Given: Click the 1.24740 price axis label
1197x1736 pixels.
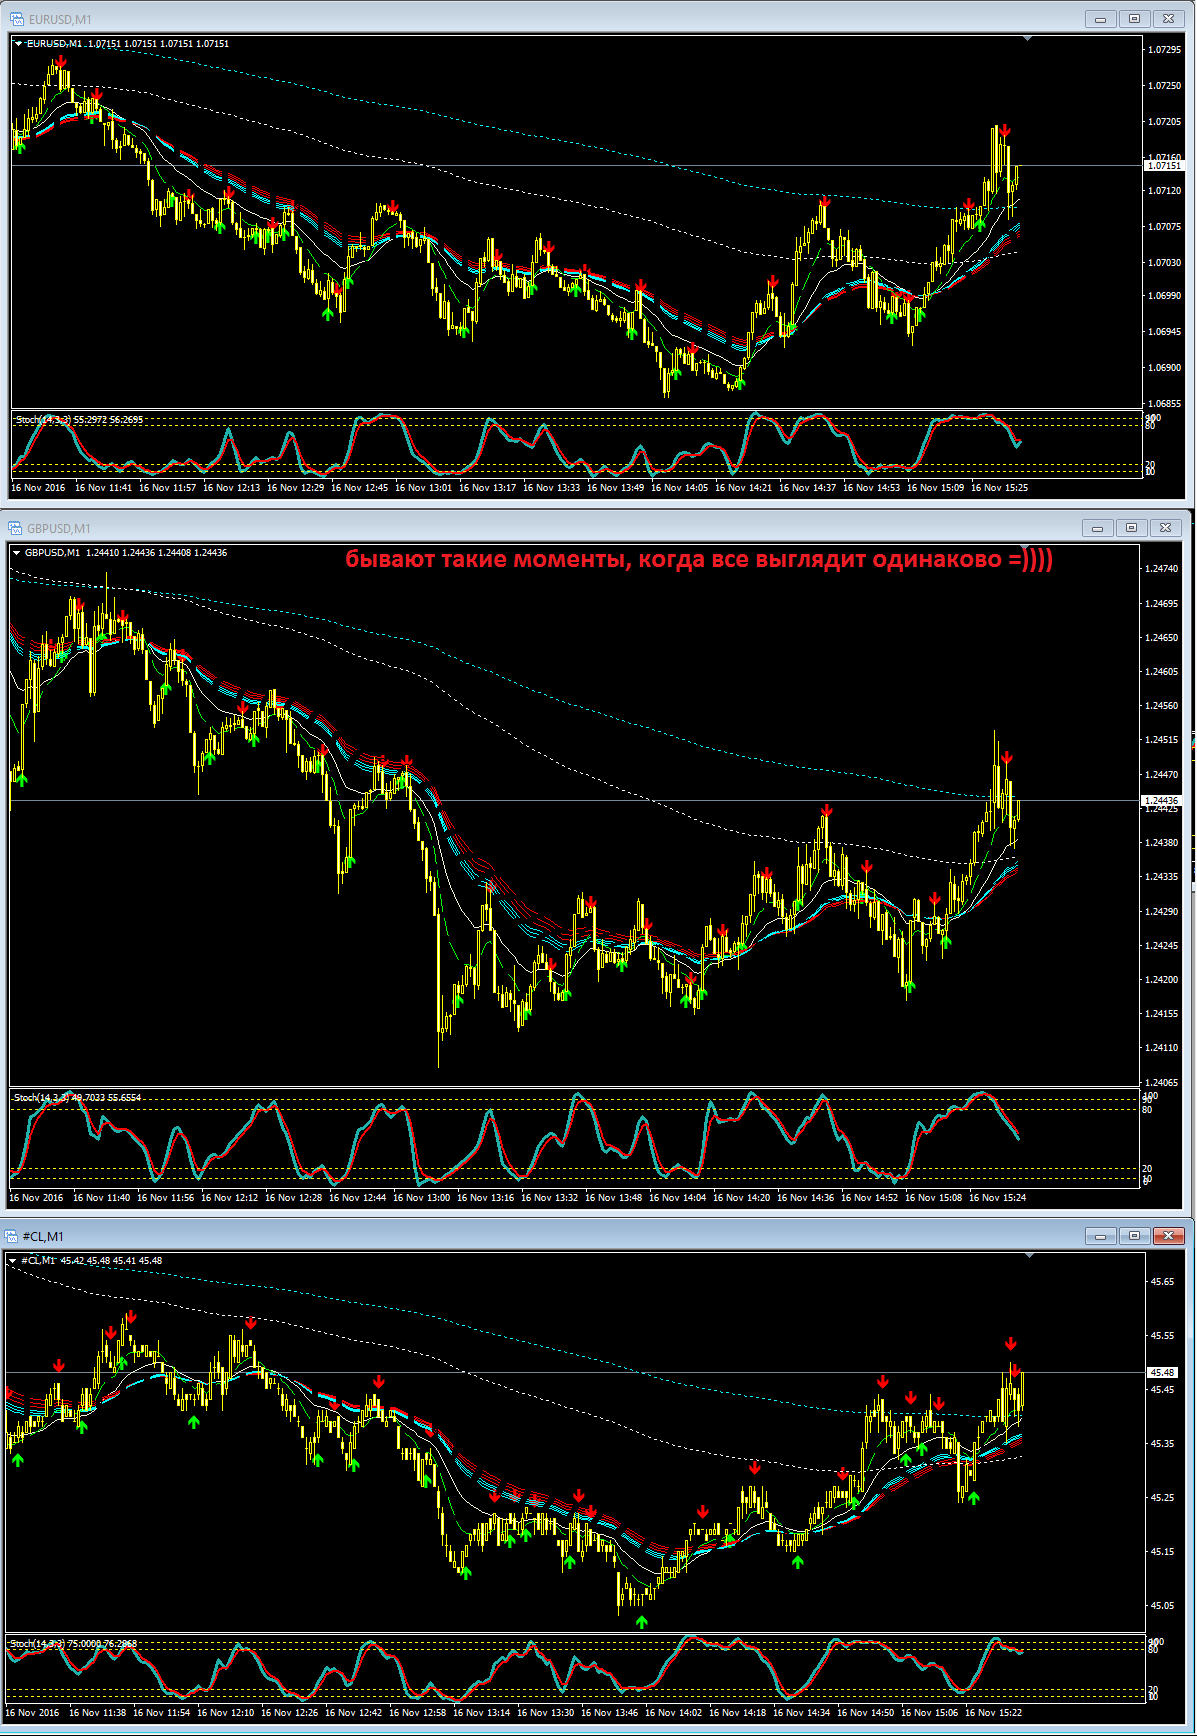Looking at the screenshot, I should click(1162, 569).
